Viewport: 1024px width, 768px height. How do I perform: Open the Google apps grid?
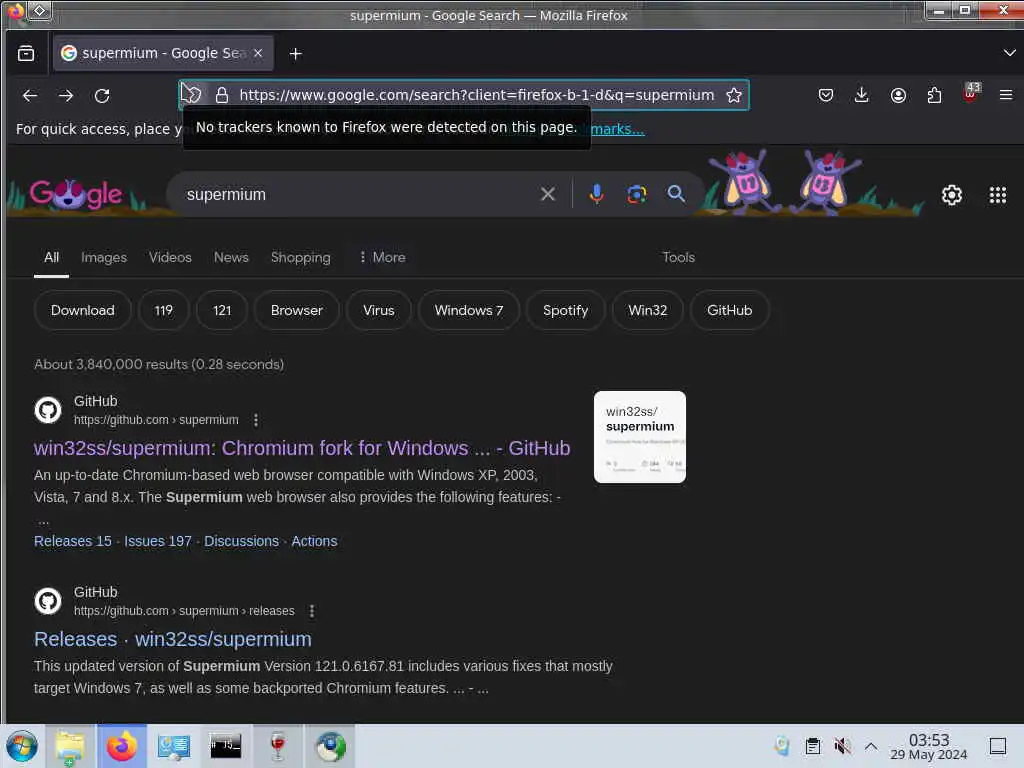[x=997, y=195]
